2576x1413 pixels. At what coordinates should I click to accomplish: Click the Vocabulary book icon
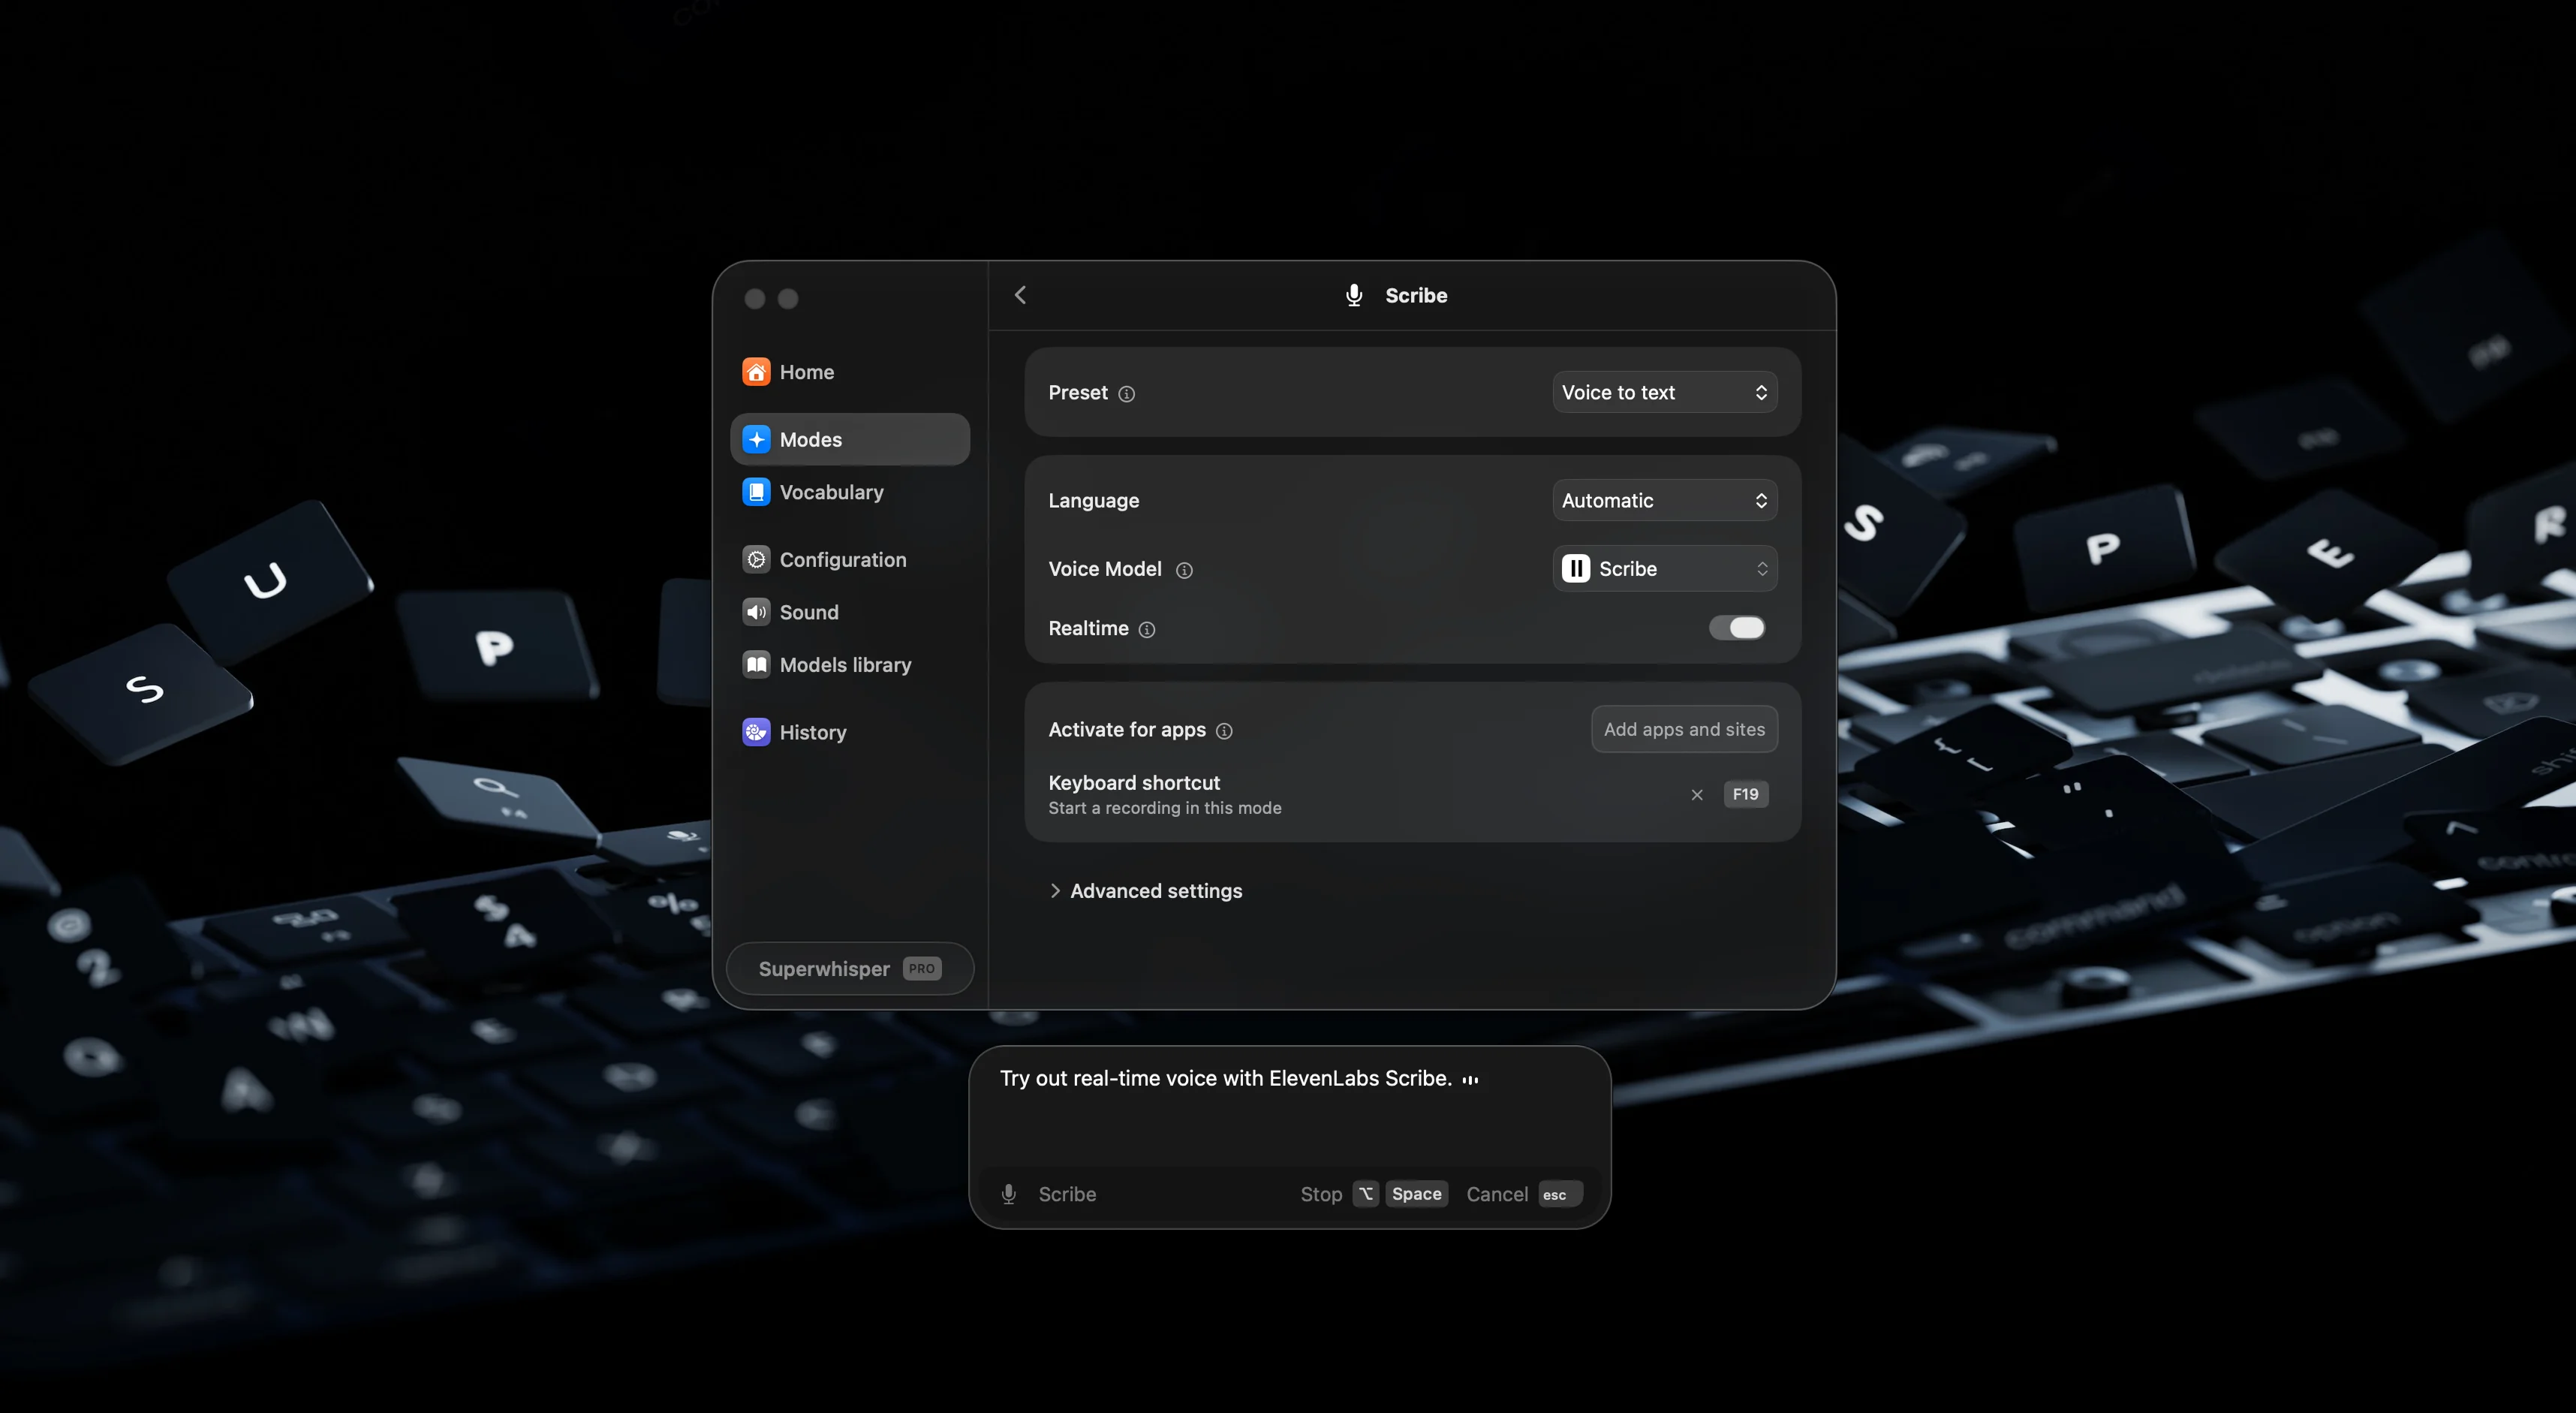click(x=756, y=492)
